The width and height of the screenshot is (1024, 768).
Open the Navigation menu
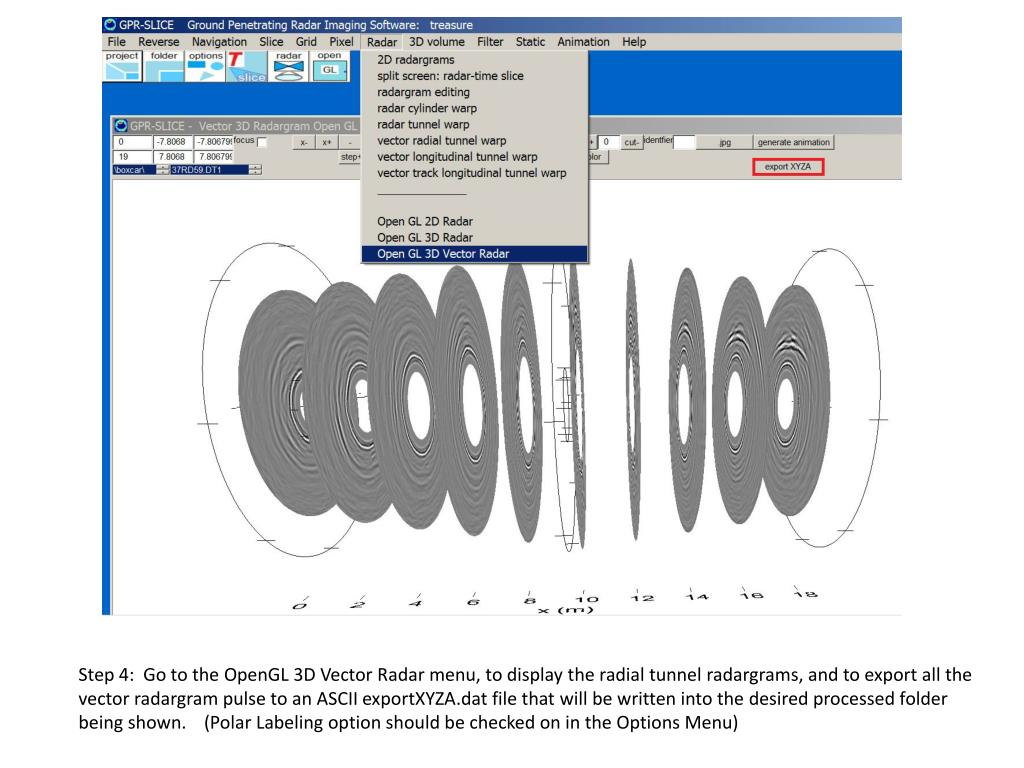click(x=219, y=42)
